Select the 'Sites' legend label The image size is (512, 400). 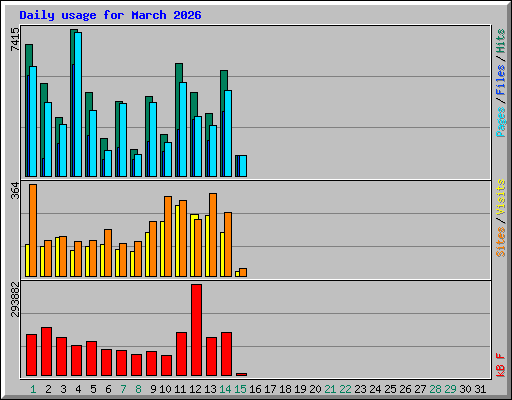500,242
